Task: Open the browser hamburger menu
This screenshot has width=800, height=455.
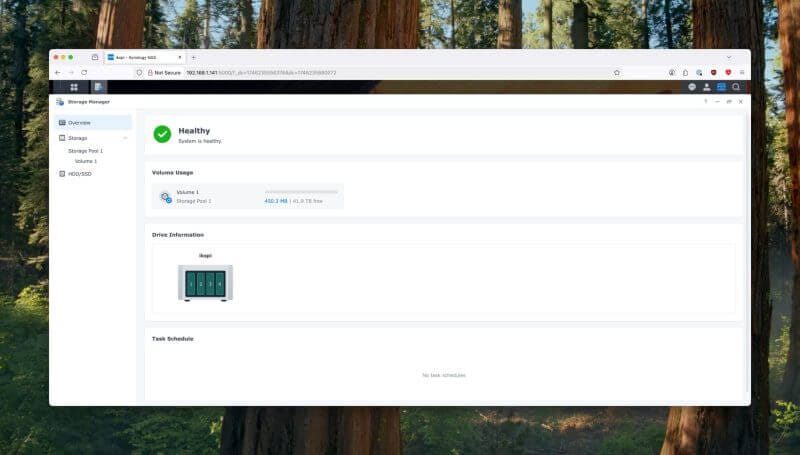Action: tap(742, 72)
